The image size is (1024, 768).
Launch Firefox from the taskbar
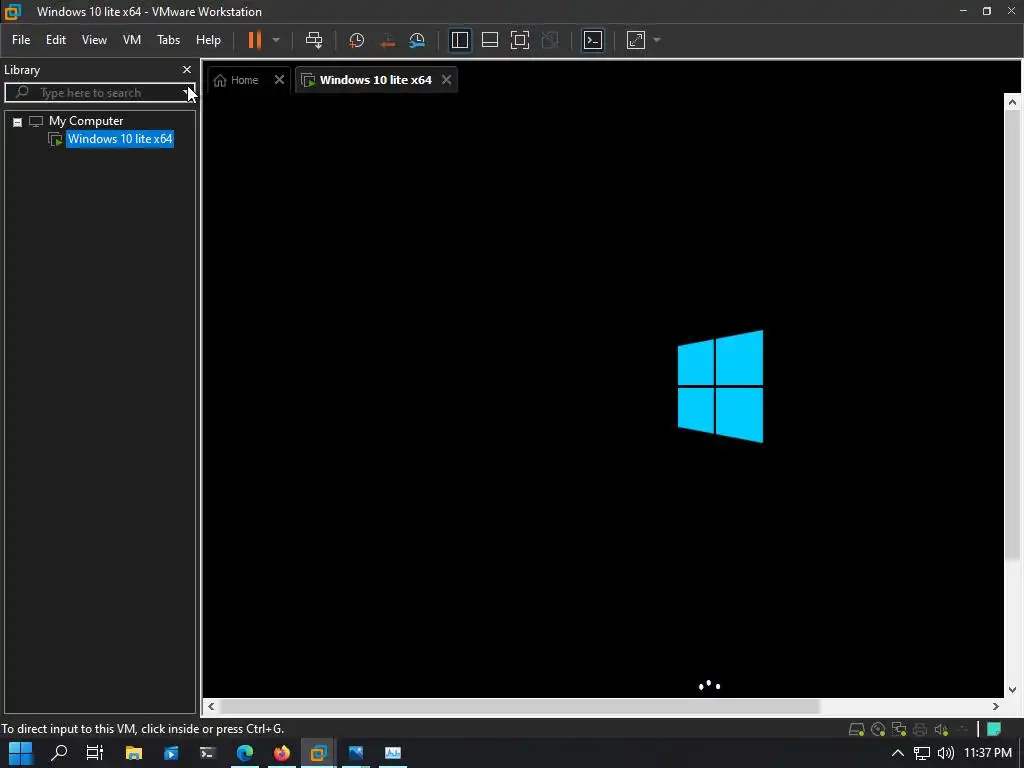[x=281, y=753]
